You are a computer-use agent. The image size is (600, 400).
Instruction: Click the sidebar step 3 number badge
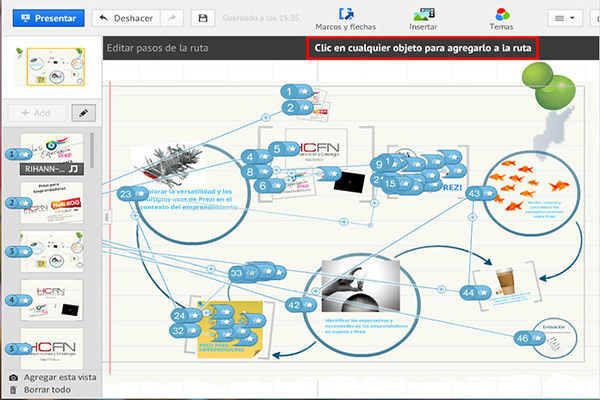[x=18, y=251]
